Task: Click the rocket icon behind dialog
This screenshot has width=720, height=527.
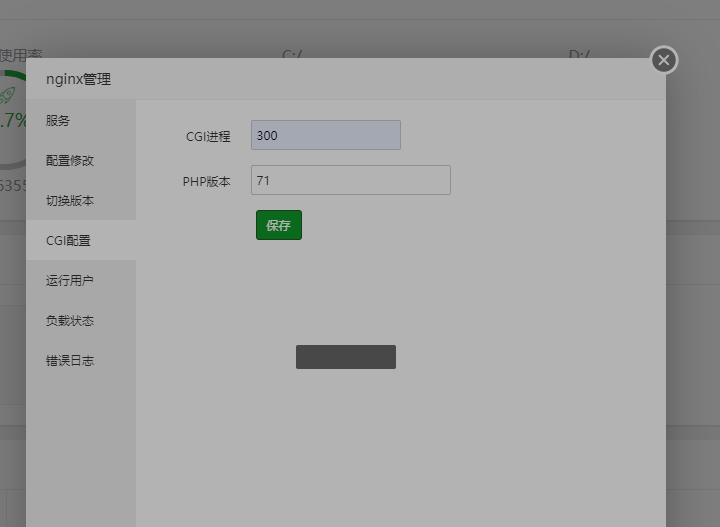Action: click(x=7, y=95)
